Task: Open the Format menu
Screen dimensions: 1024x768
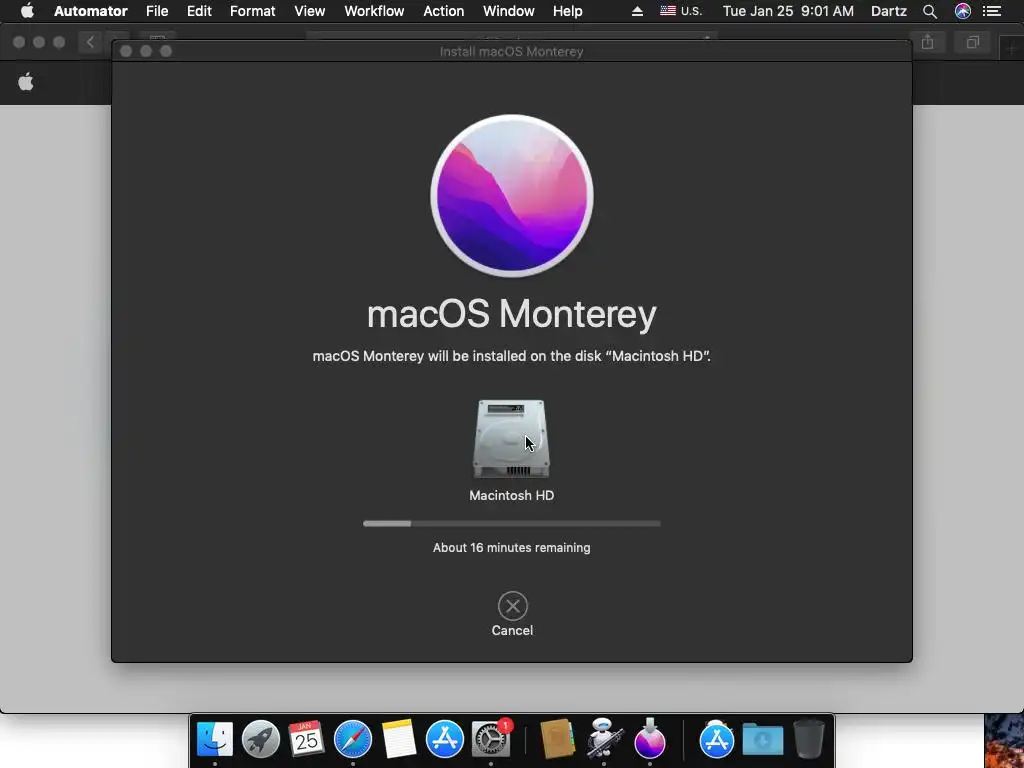Action: [x=252, y=11]
